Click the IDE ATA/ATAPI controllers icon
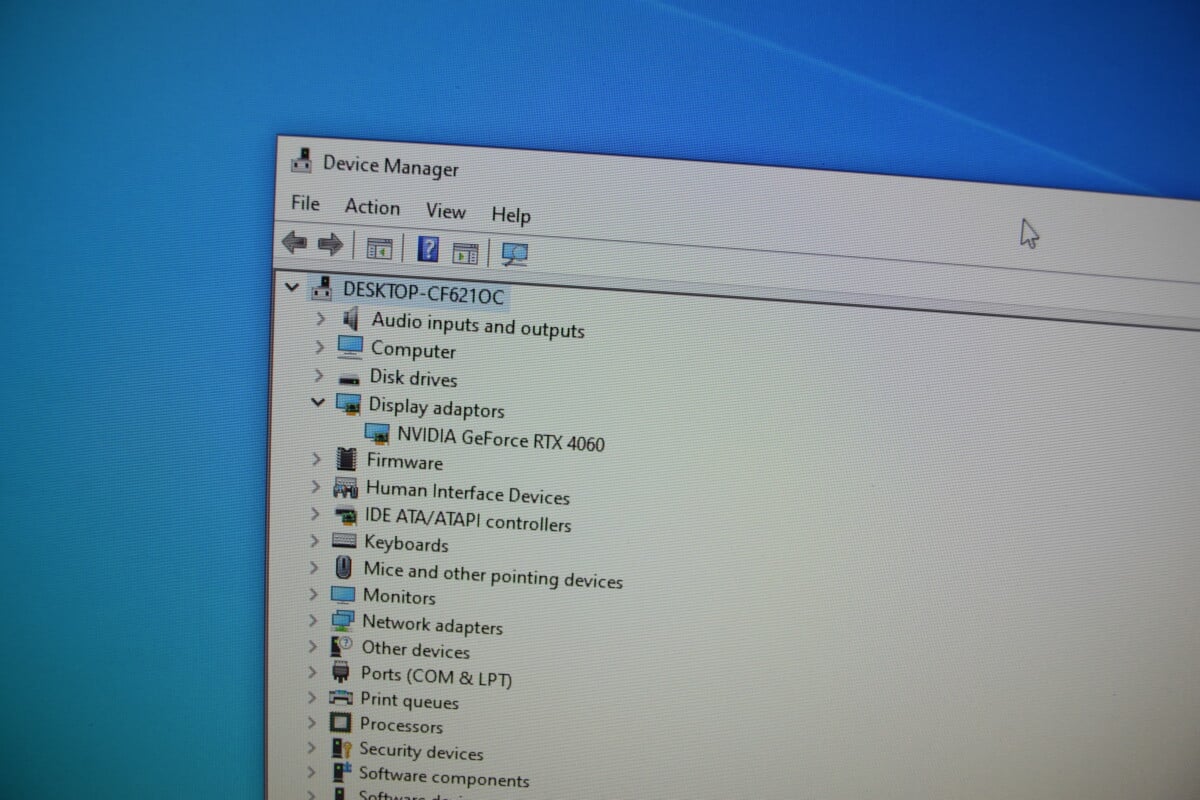This screenshot has height=800, width=1200. coord(346,515)
